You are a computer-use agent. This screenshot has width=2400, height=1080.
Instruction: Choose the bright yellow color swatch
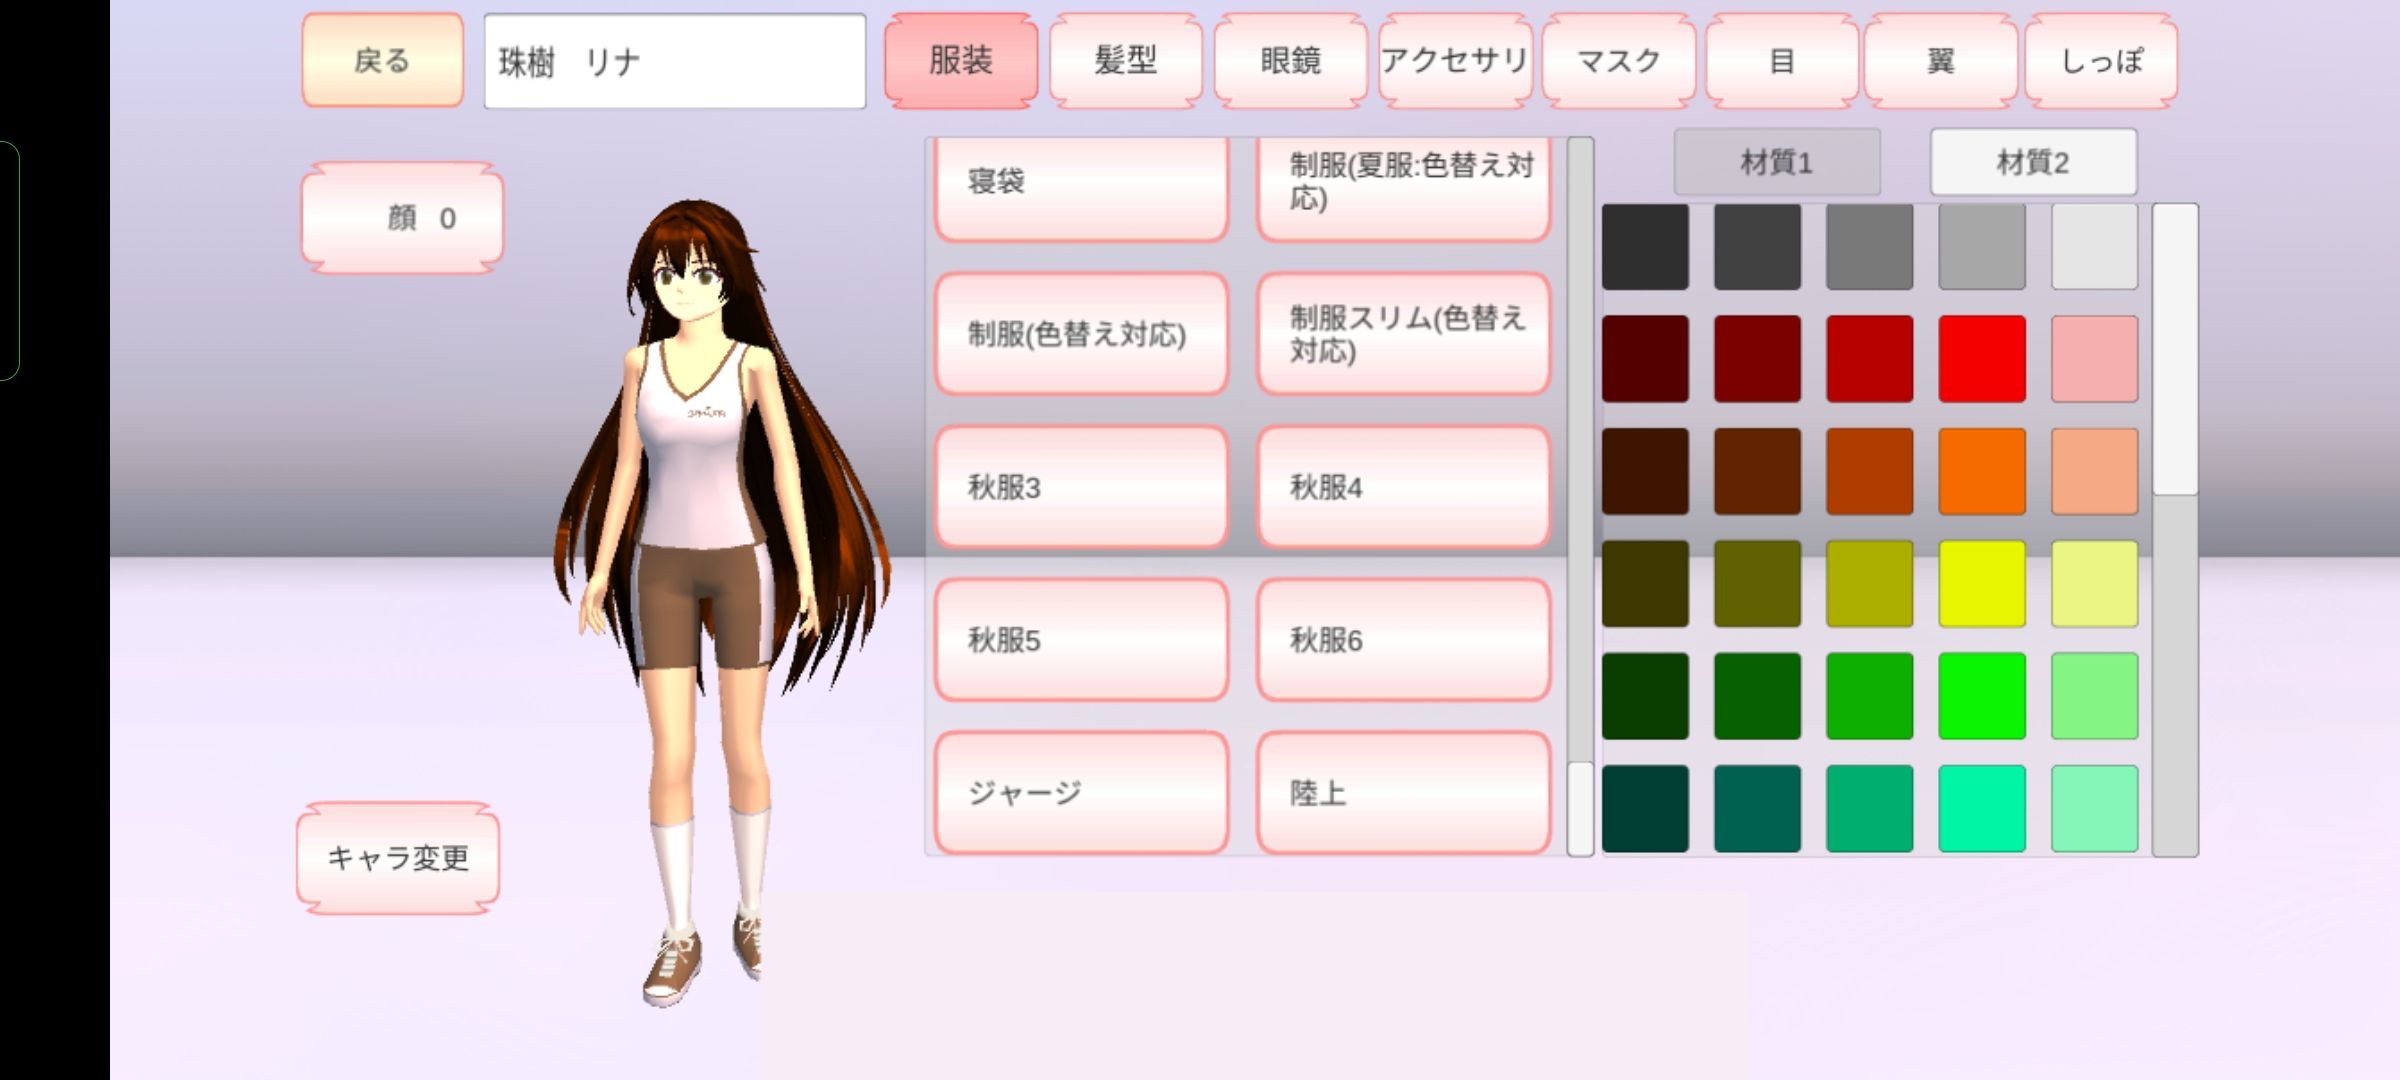tap(1981, 584)
